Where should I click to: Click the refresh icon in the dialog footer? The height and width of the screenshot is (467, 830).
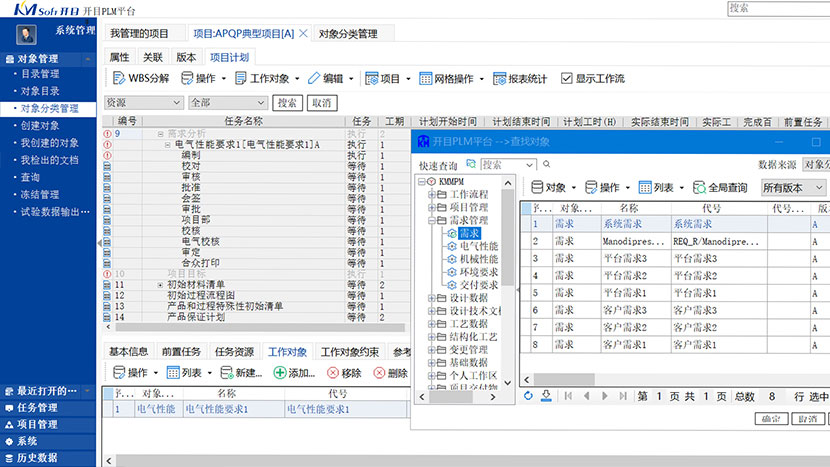[528, 396]
